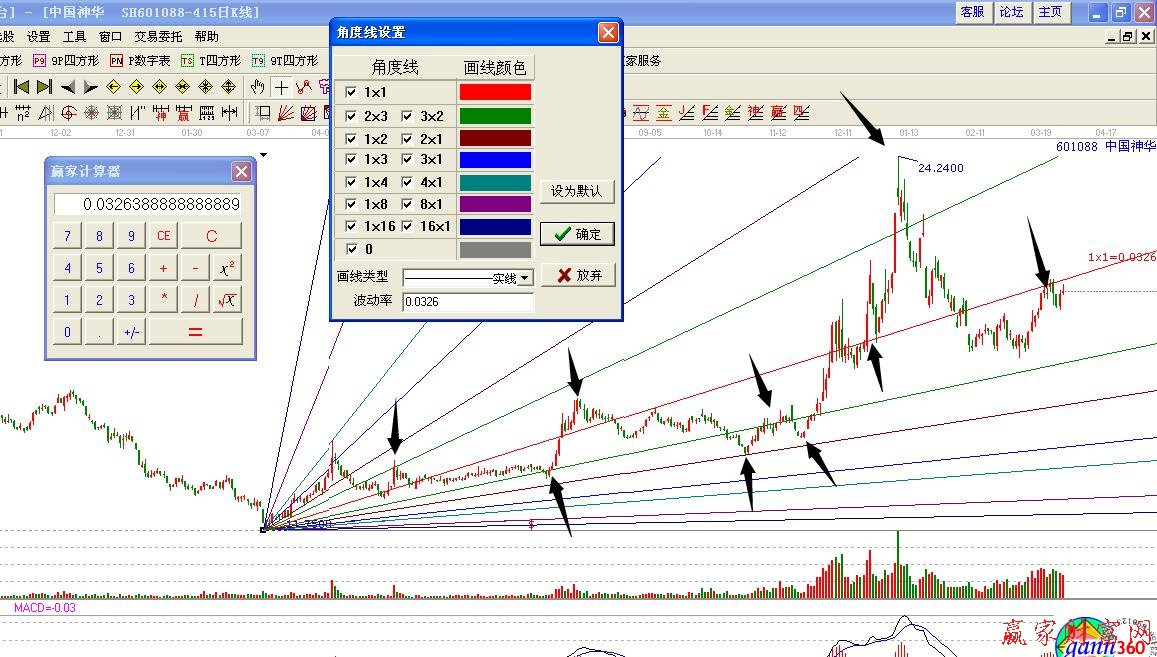The height and width of the screenshot is (657, 1157).
Task: Select the square spiderweb grid tool
Action: tap(114, 112)
